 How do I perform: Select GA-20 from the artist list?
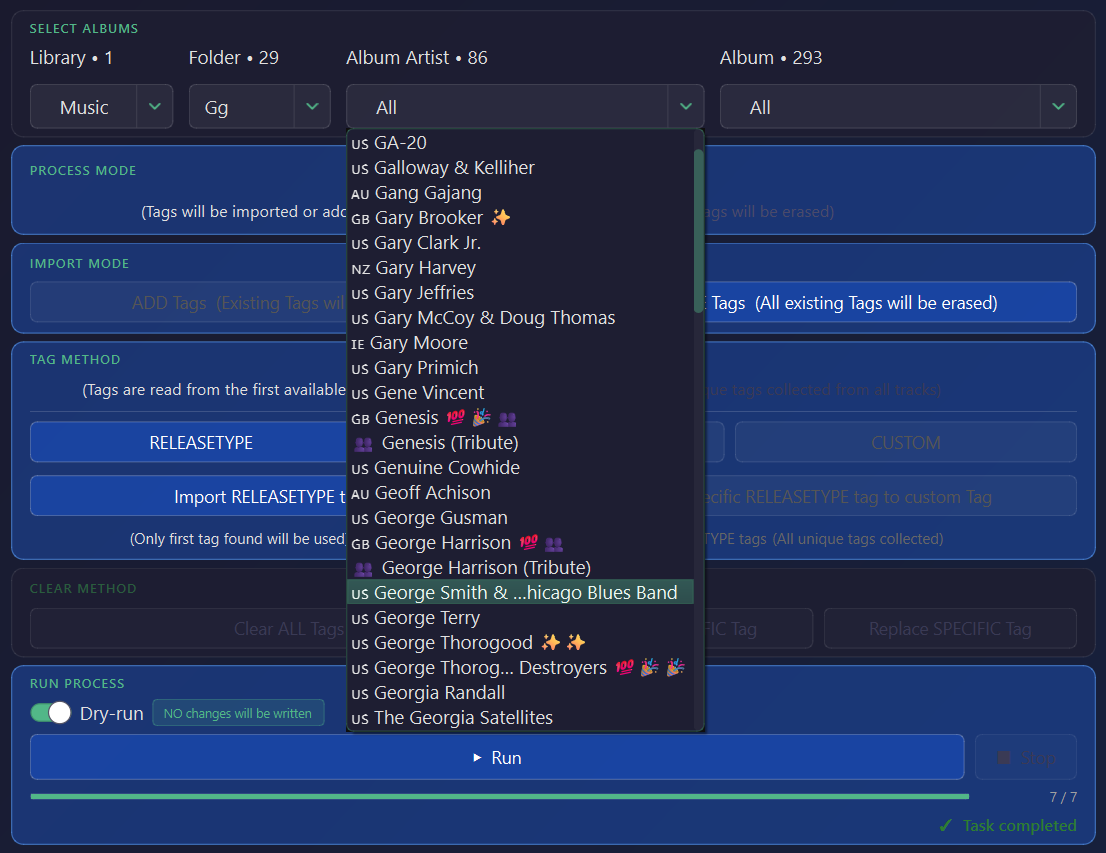coord(521,143)
